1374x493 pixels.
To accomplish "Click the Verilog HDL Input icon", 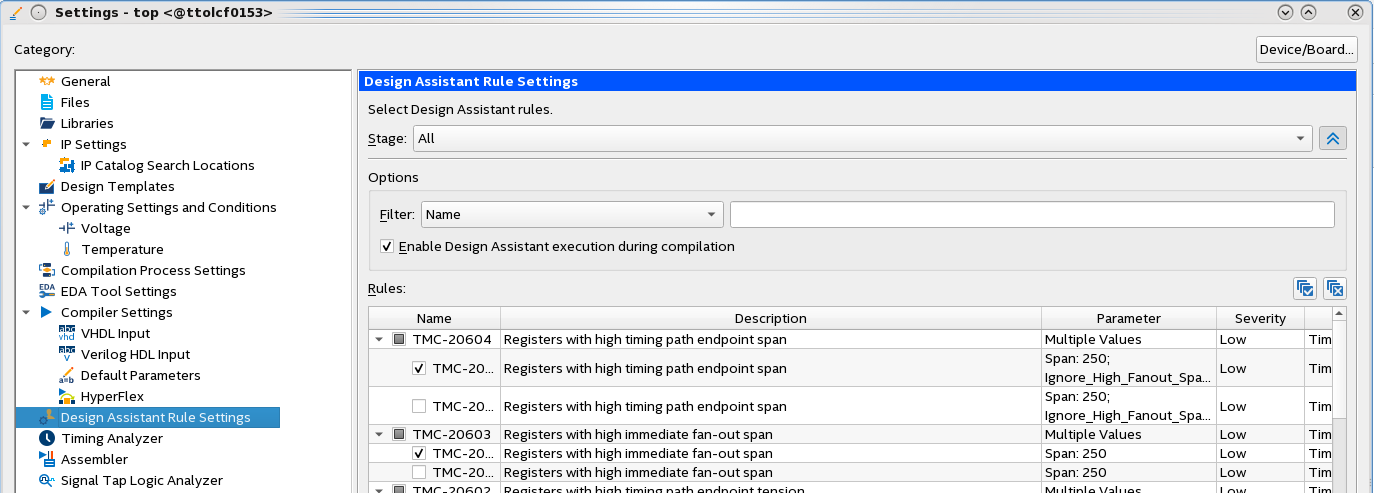I will (67, 354).
